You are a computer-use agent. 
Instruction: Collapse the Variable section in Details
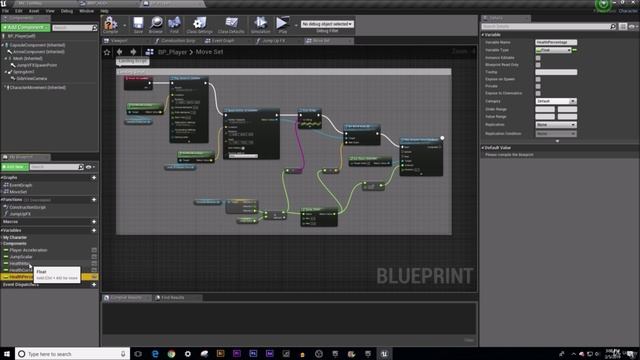click(483, 35)
